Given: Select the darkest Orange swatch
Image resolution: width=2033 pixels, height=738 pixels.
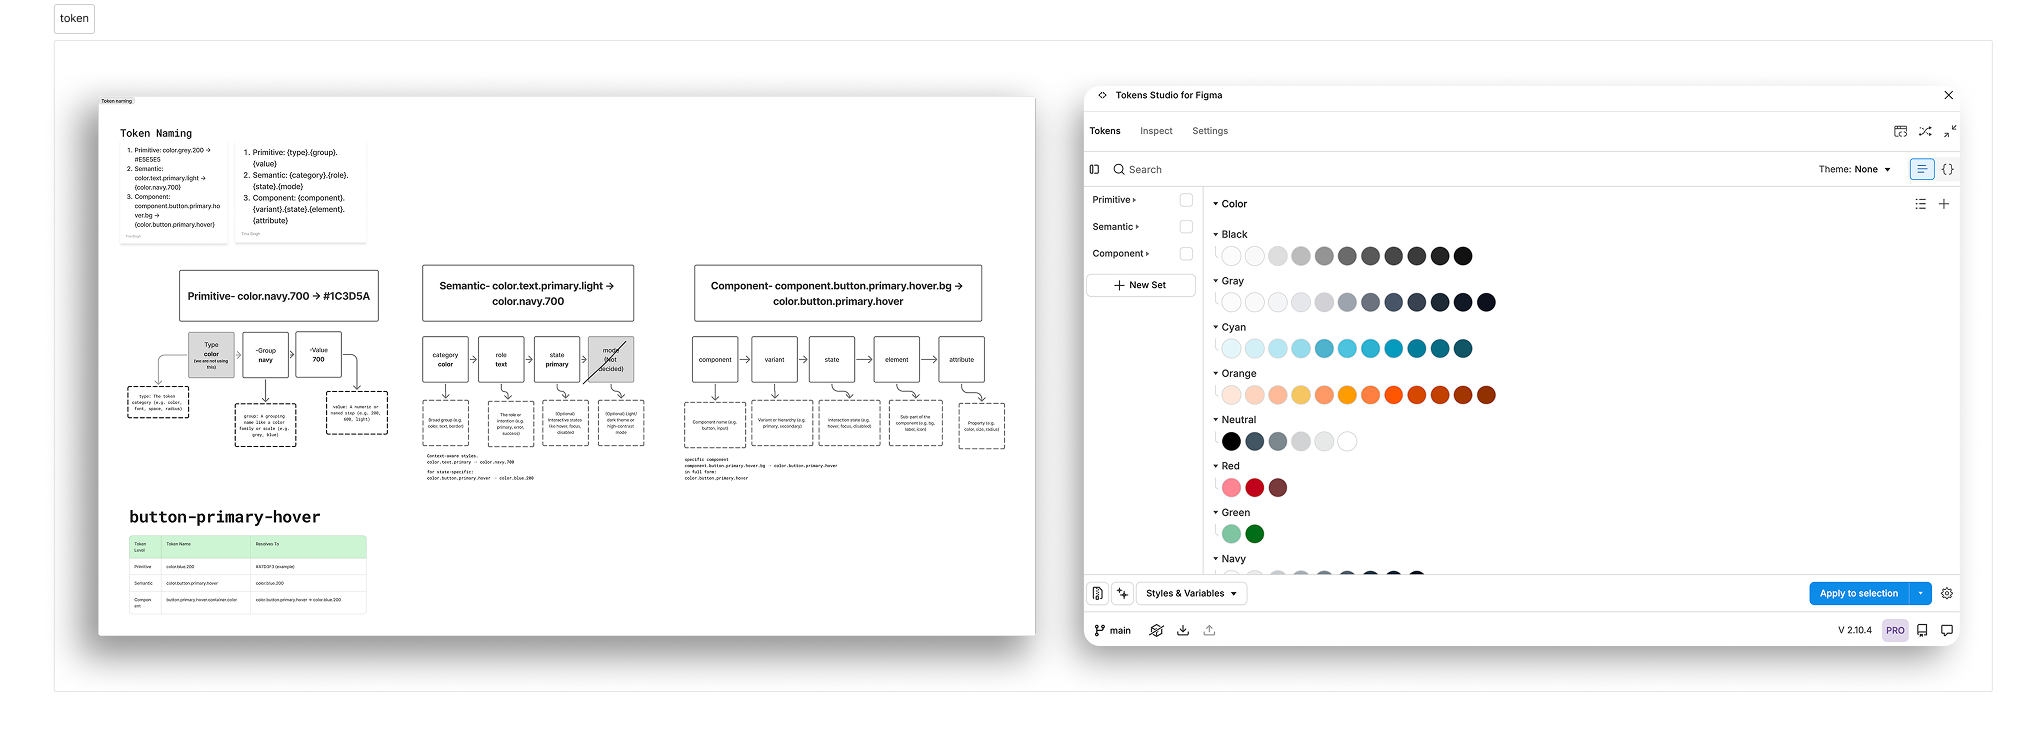Looking at the screenshot, I should pos(1486,395).
